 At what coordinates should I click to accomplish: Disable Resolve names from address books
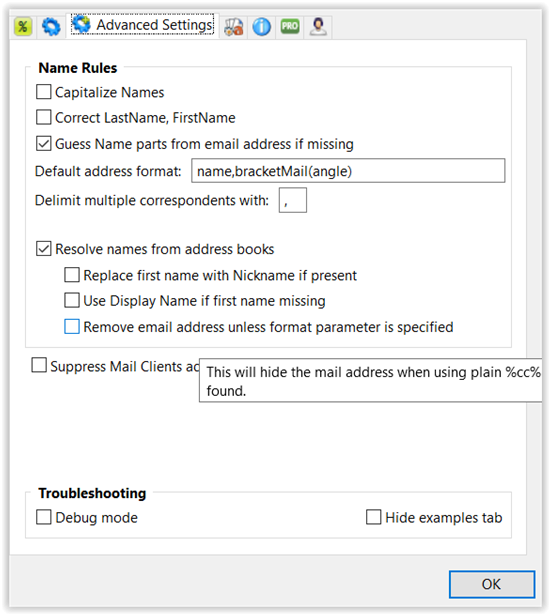pos(44,249)
